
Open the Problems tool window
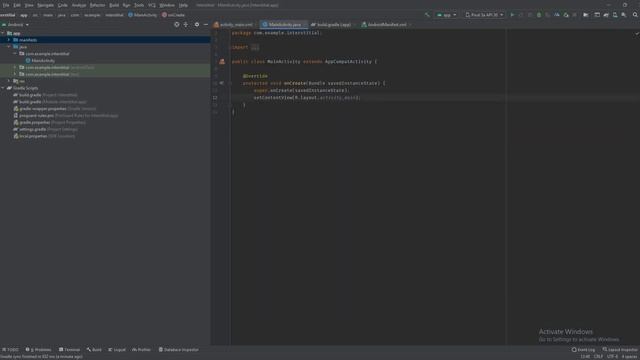(39, 350)
